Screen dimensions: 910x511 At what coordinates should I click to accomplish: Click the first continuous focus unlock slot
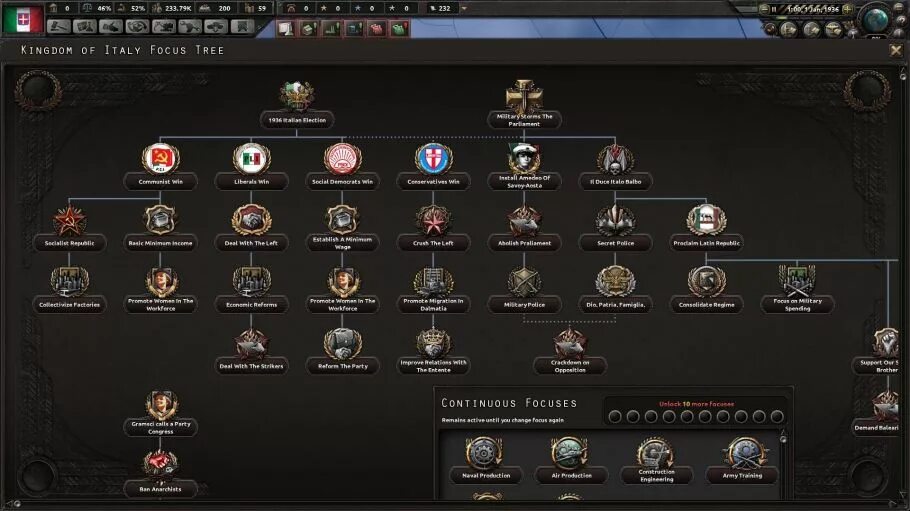[615, 416]
